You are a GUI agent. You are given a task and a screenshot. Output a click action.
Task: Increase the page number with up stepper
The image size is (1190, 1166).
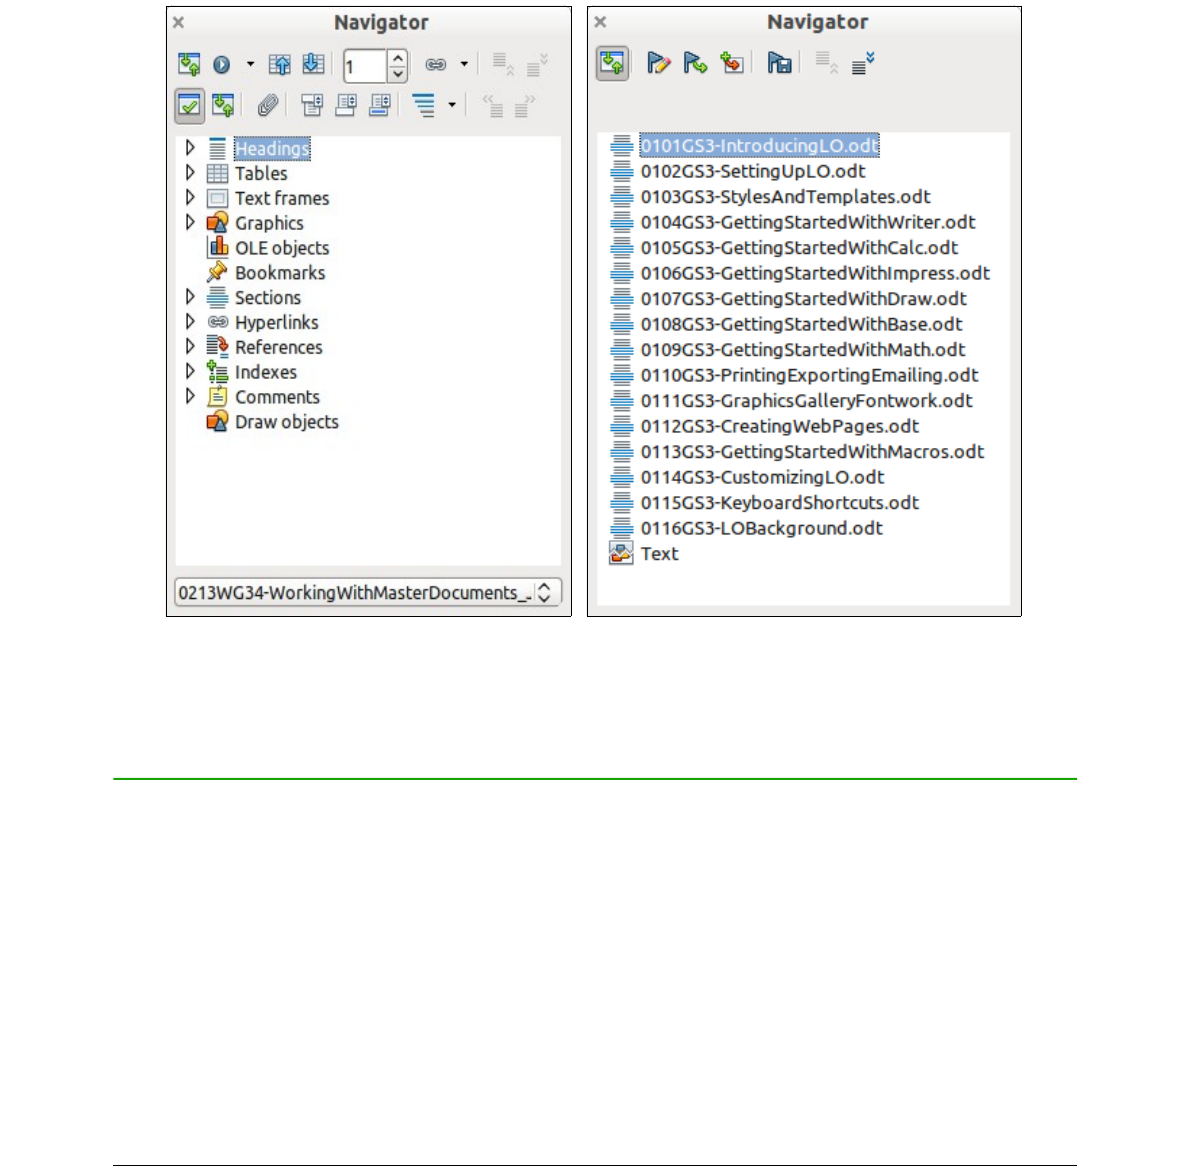click(398, 58)
